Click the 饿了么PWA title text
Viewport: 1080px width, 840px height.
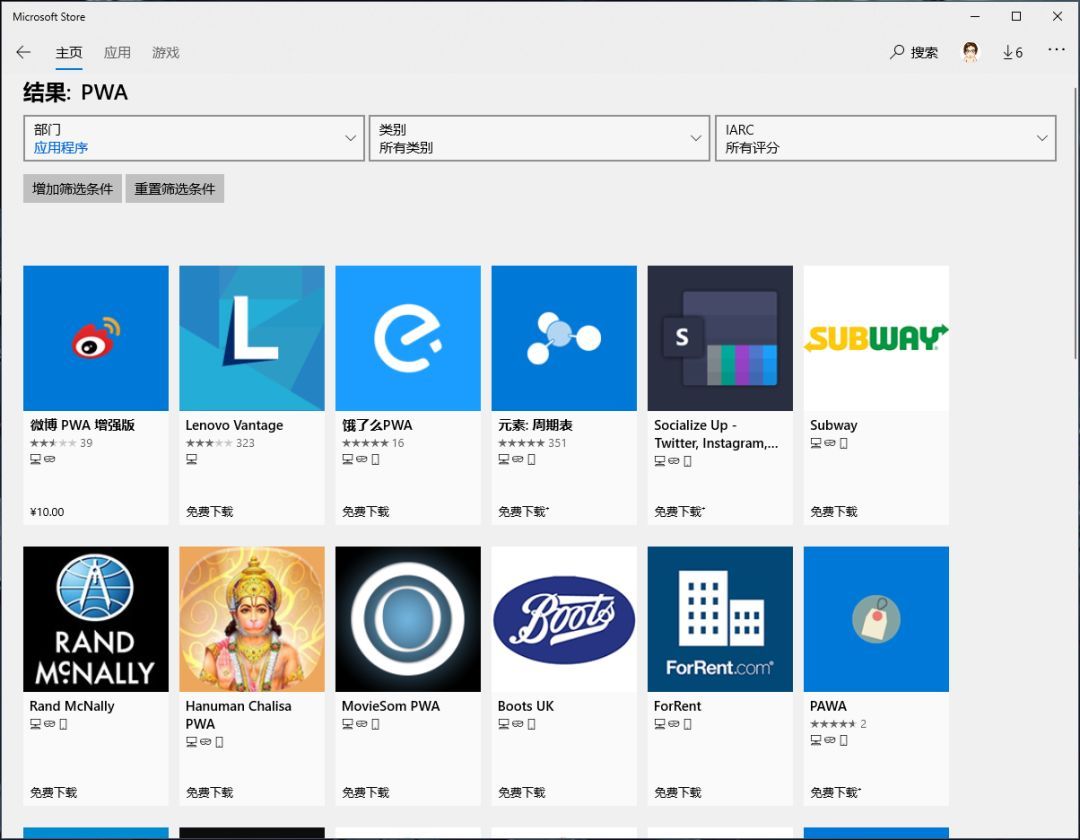click(377, 425)
